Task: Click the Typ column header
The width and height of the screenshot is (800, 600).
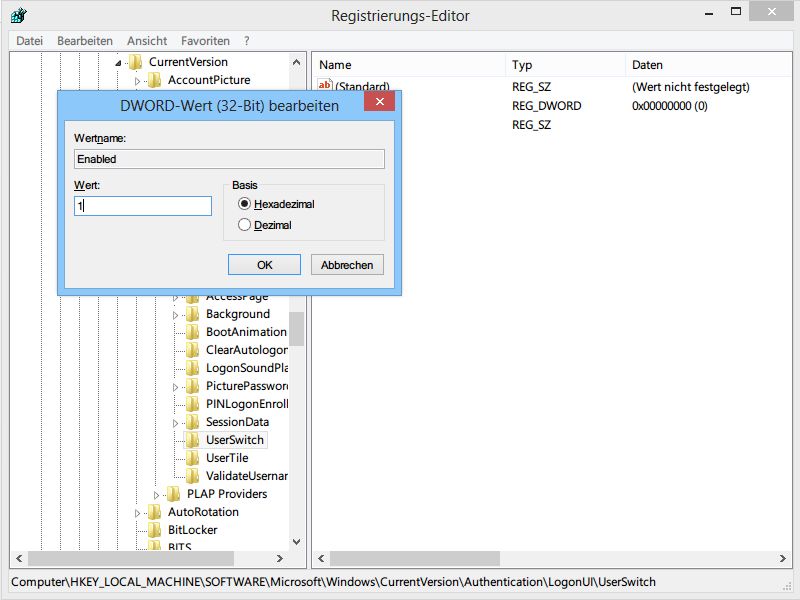Action: coord(565,65)
